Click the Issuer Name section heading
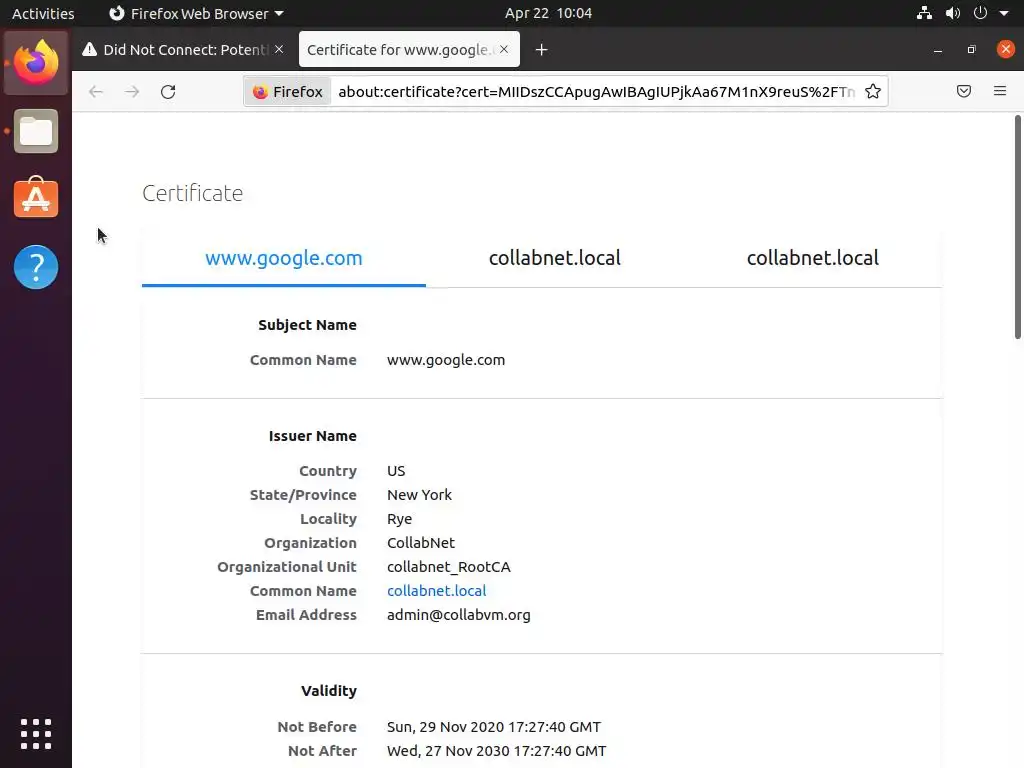The width and height of the screenshot is (1024, 768). 312,436
